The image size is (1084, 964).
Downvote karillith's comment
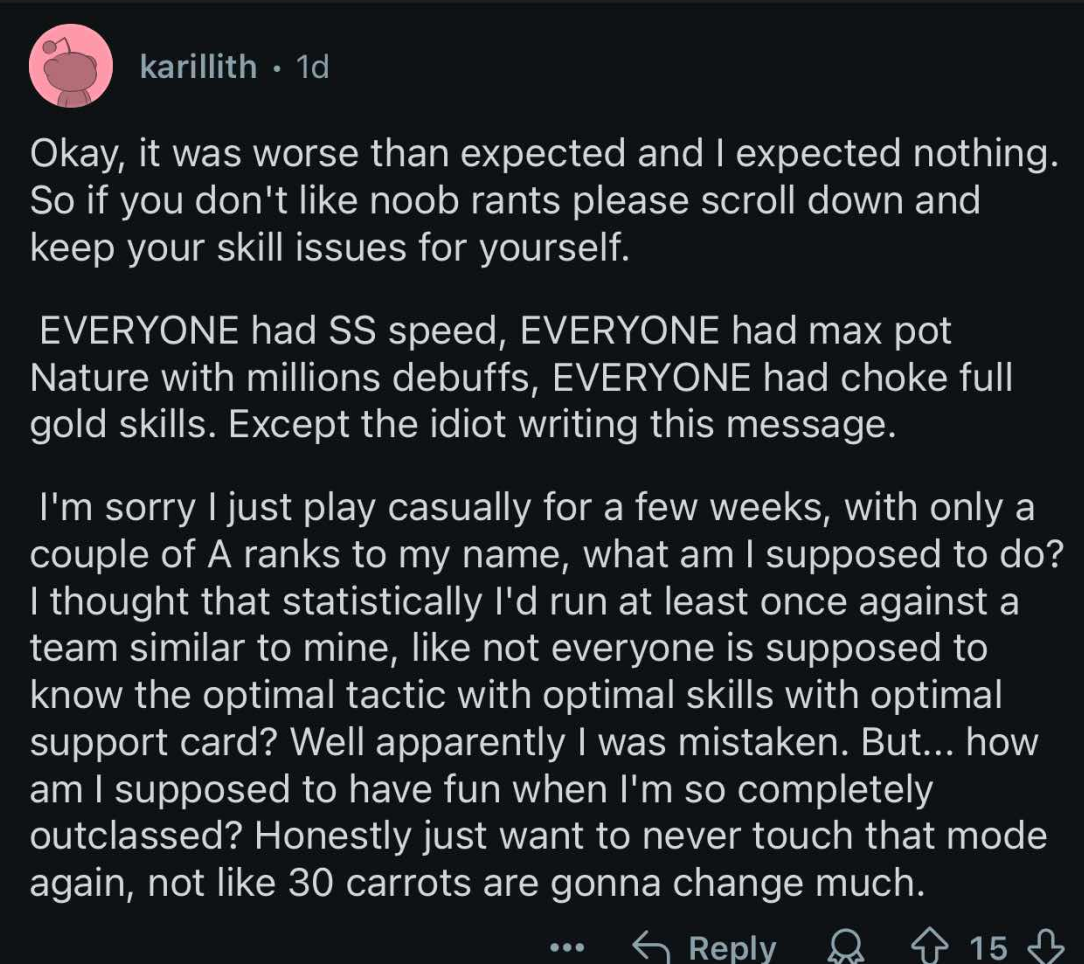[1047, 945]
